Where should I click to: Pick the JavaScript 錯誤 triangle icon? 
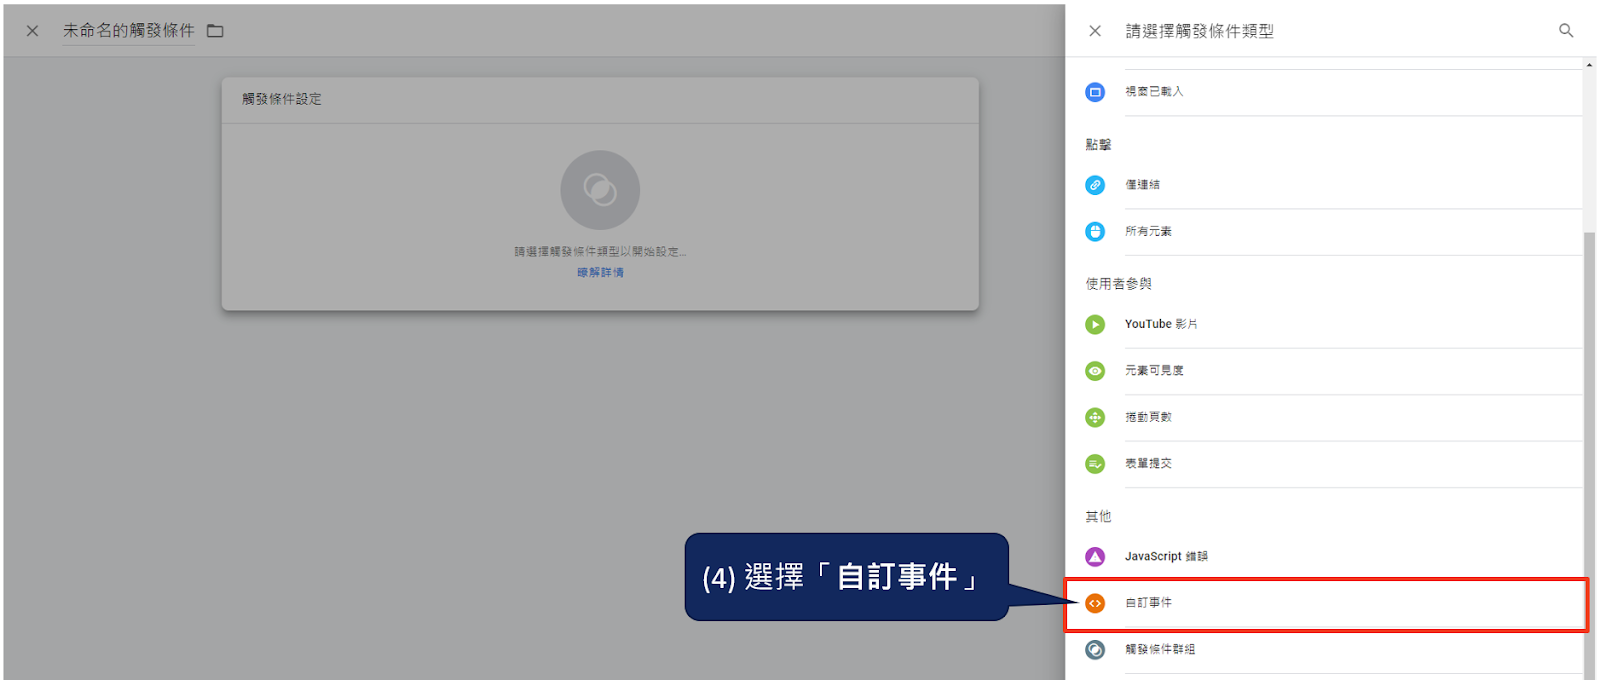click(x=1095, y=557)
